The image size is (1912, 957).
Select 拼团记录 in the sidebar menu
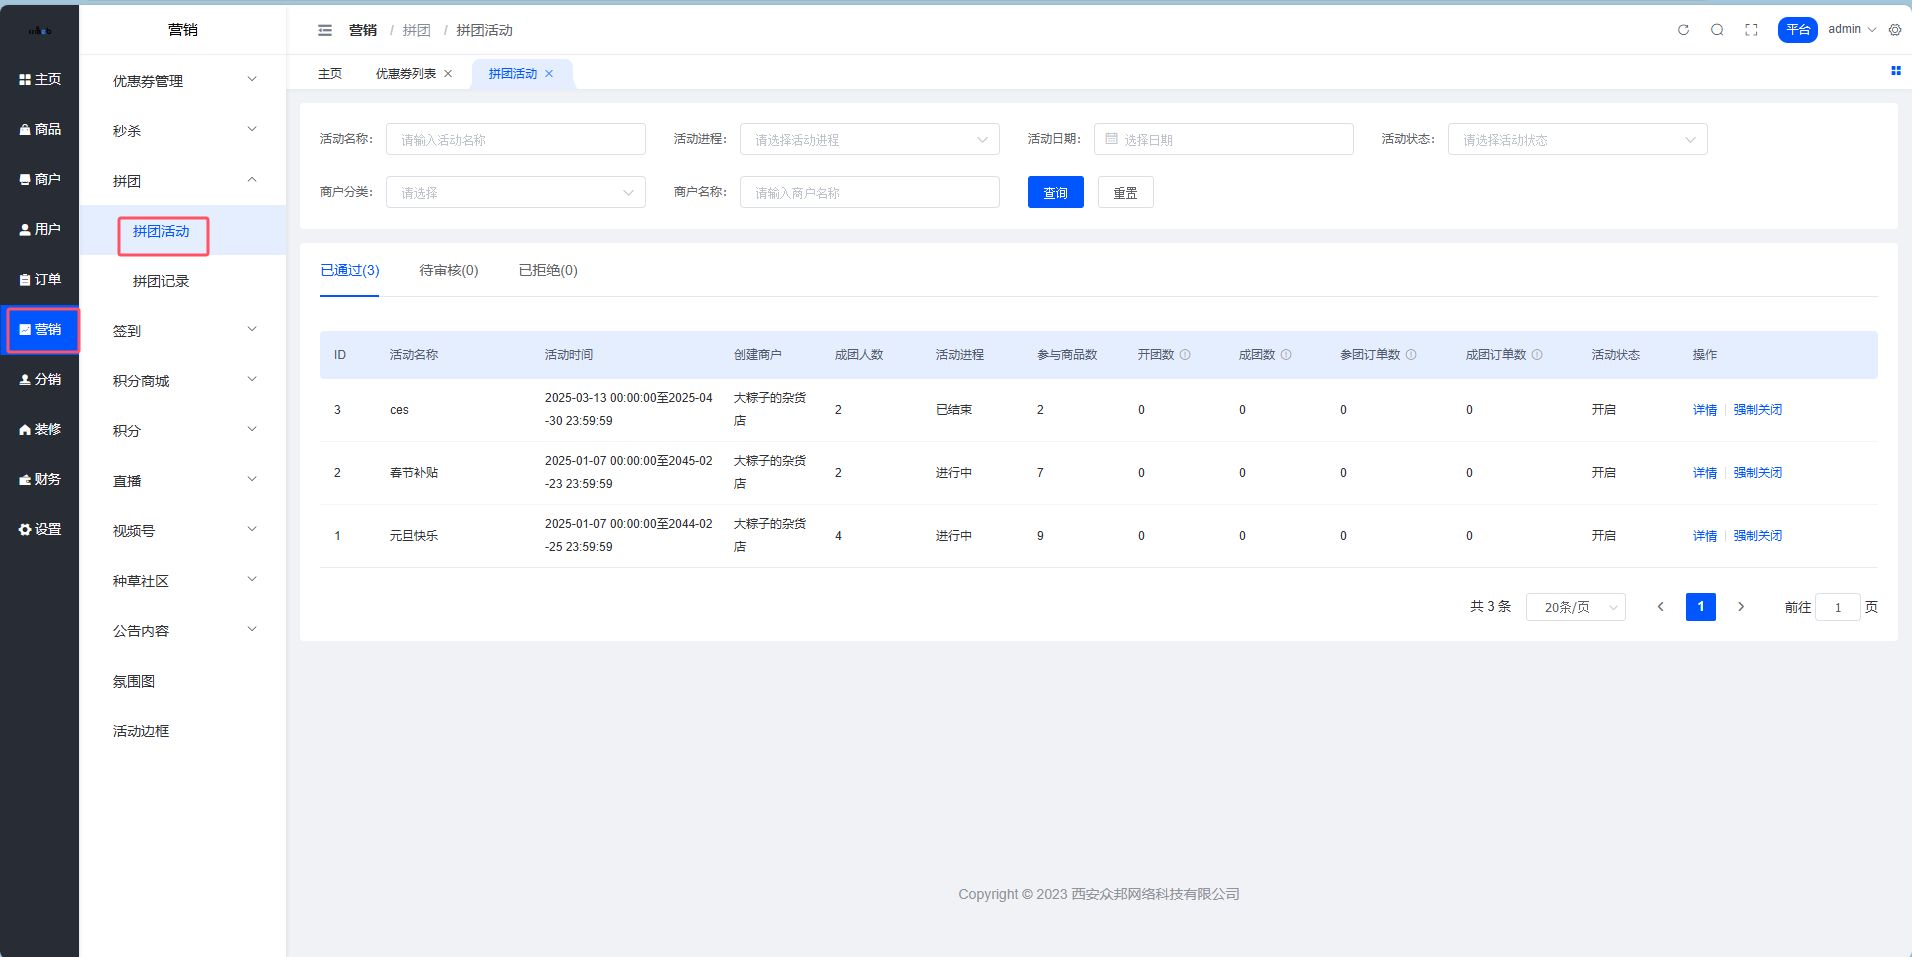[161, 281]
